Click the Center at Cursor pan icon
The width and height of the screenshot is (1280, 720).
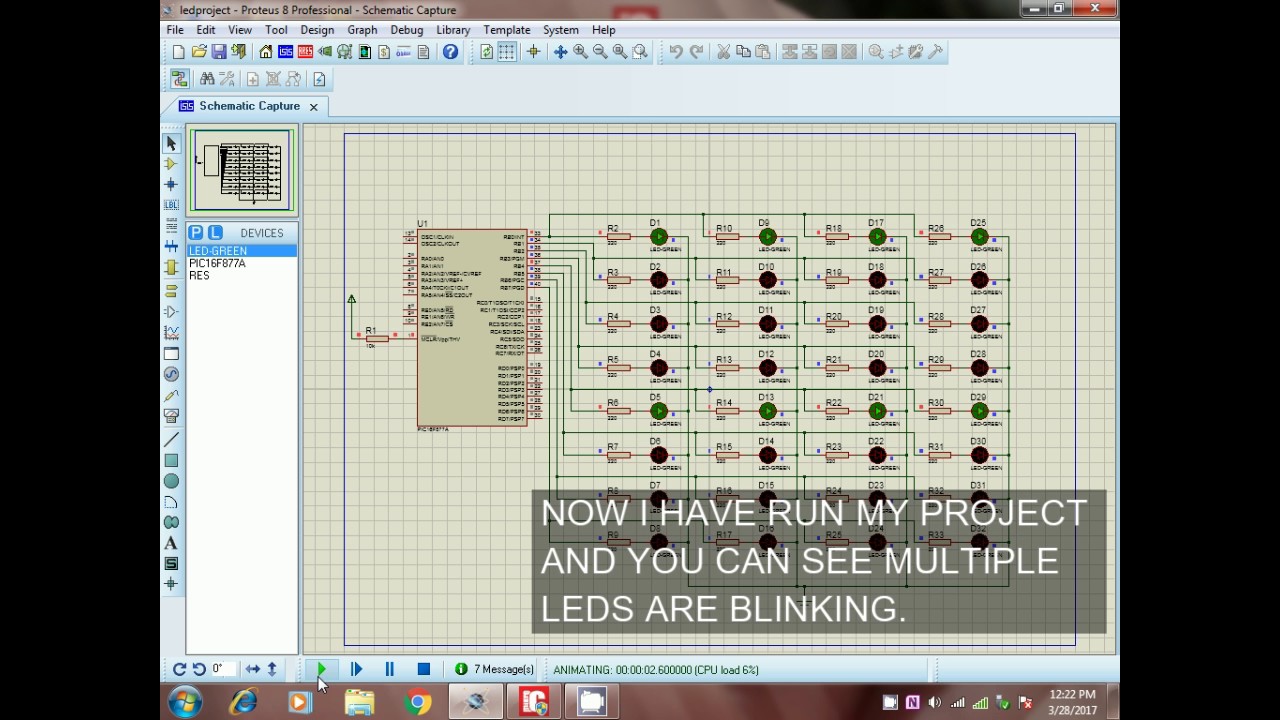click(x=560, y=52)
